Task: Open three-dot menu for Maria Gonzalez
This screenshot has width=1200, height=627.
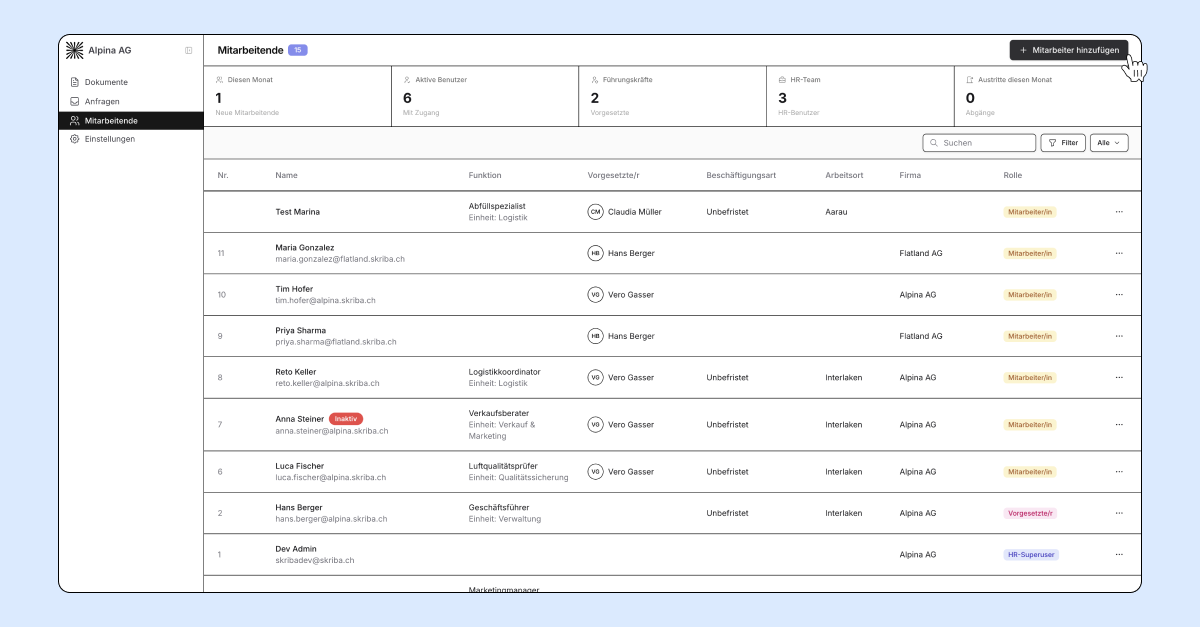Action: pos(1119,253)
